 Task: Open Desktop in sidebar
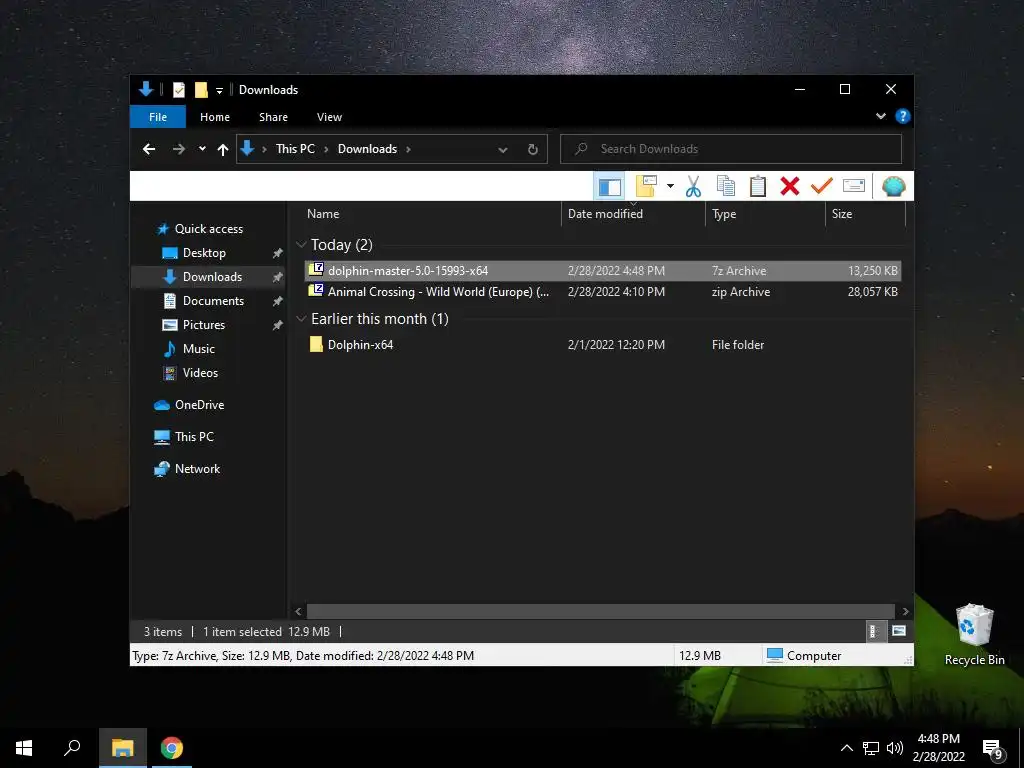[204, 253]
